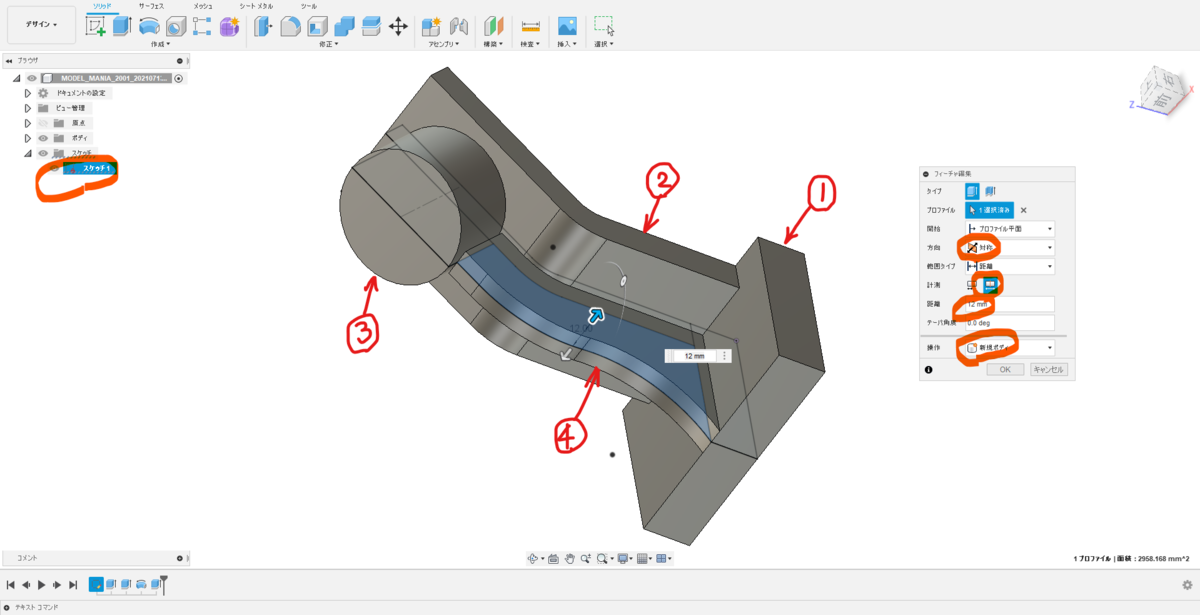Open the 作成 dropdown menu

pyautogui.click(x=160, y=44)
